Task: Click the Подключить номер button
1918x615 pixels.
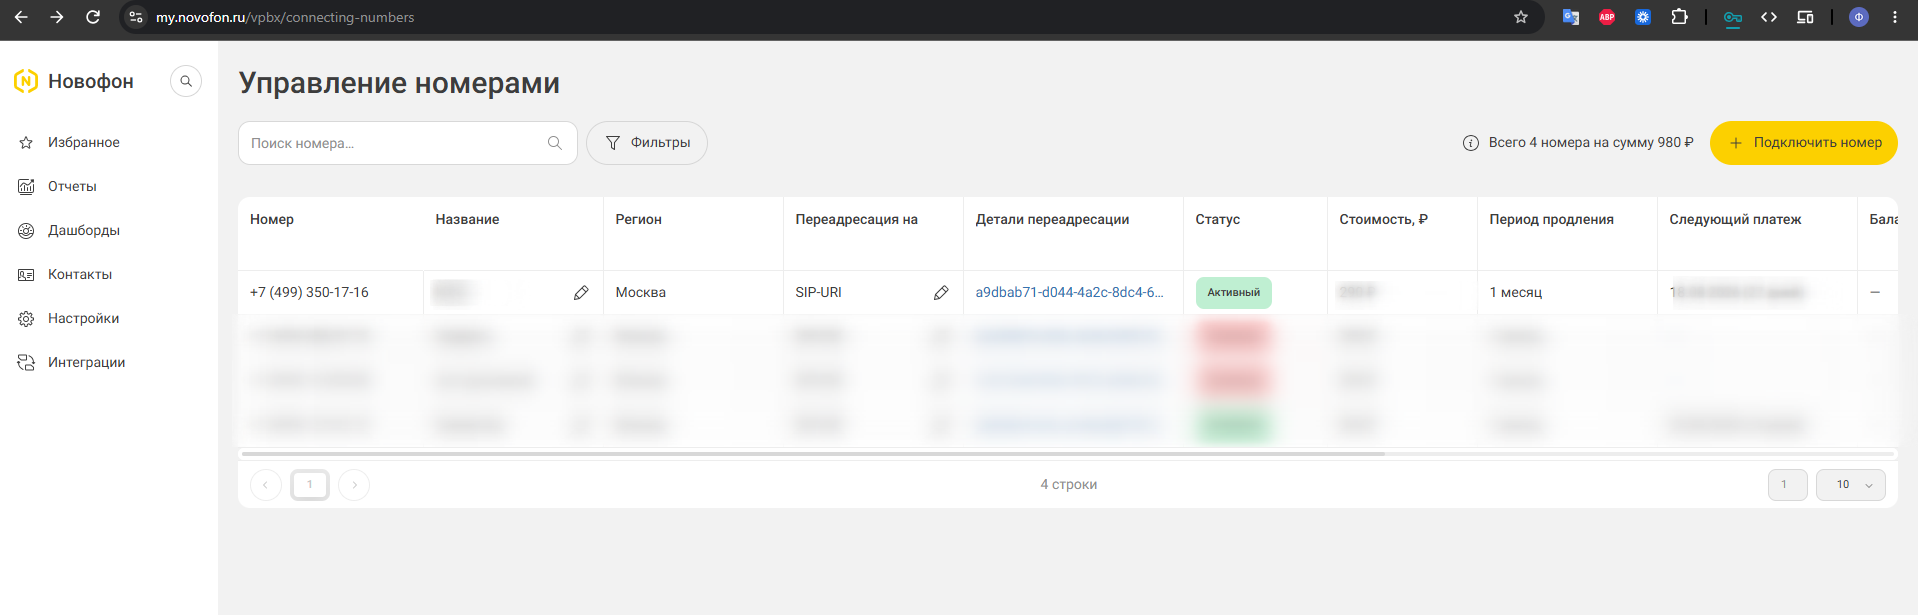Action: pyautogui.click(x=1803, y=143)
